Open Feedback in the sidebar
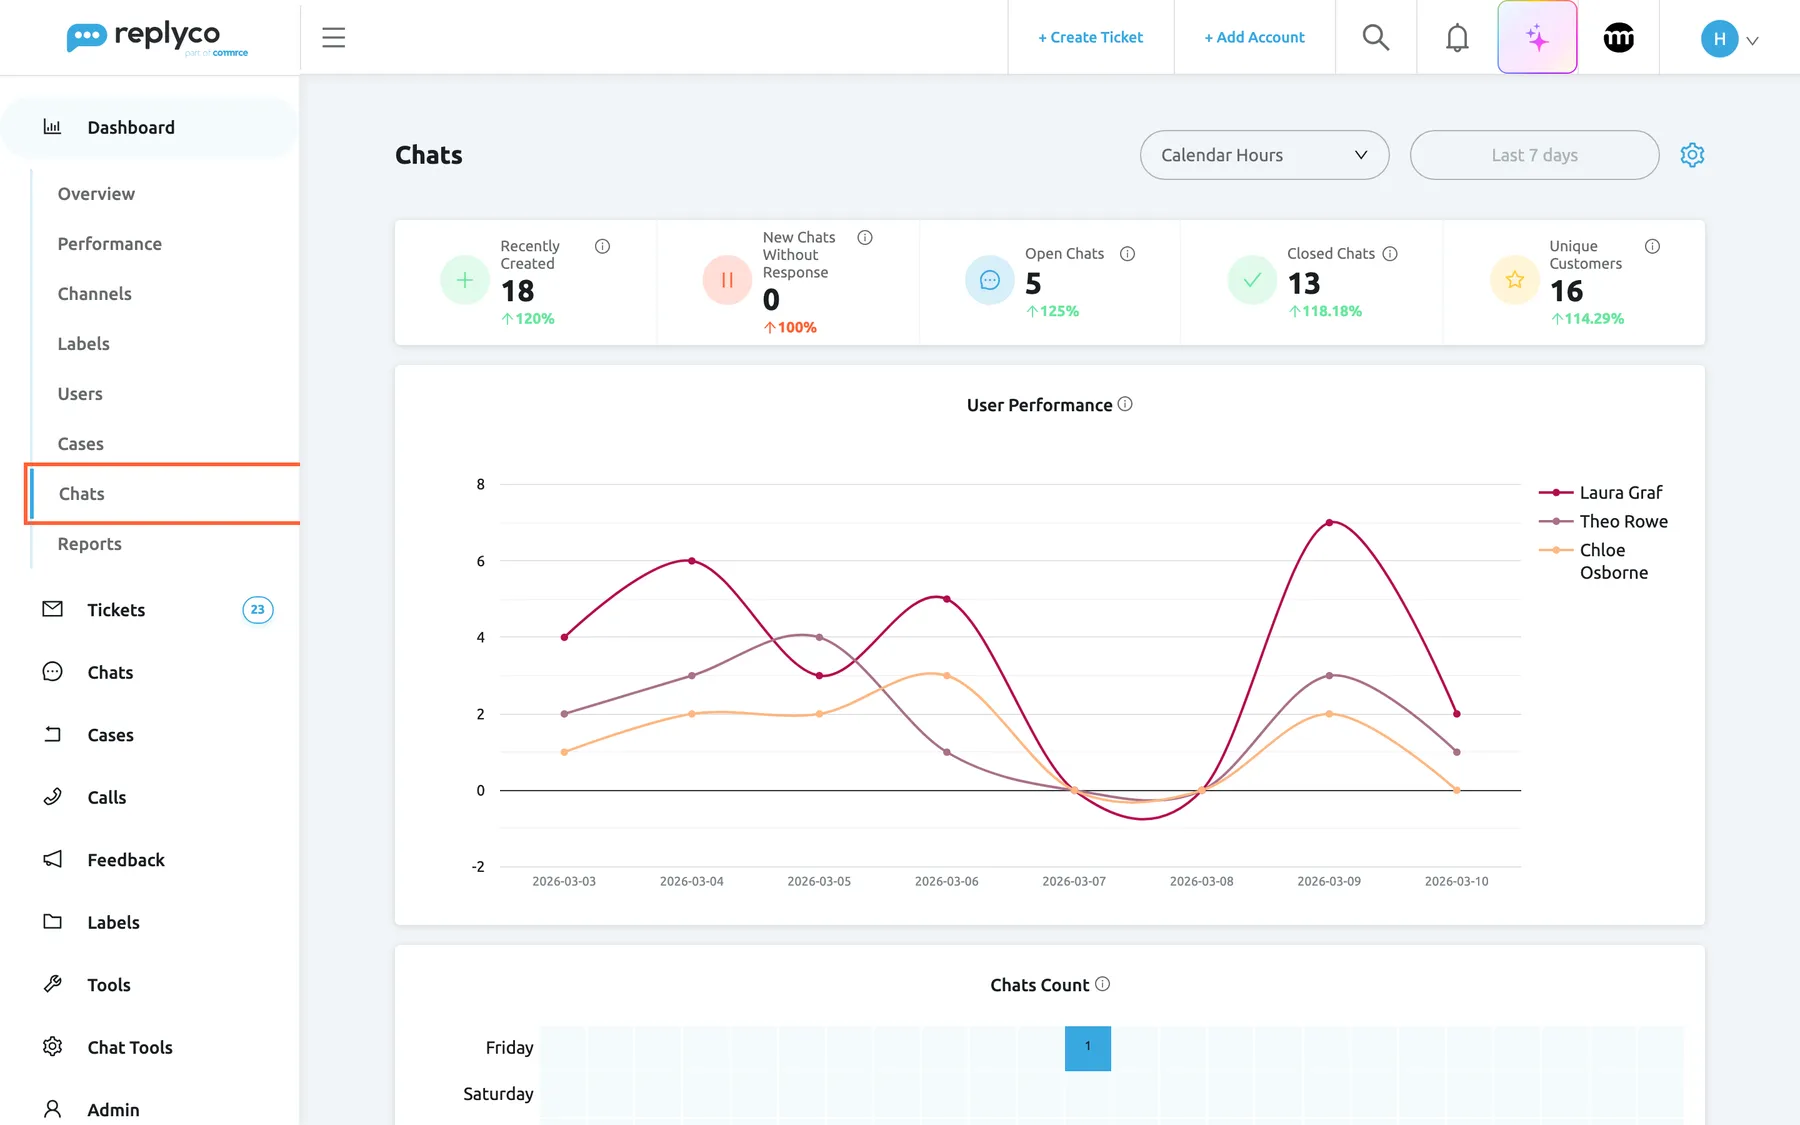The image size is (1800, 1125). pyautogui.click(x=126, y=860)
